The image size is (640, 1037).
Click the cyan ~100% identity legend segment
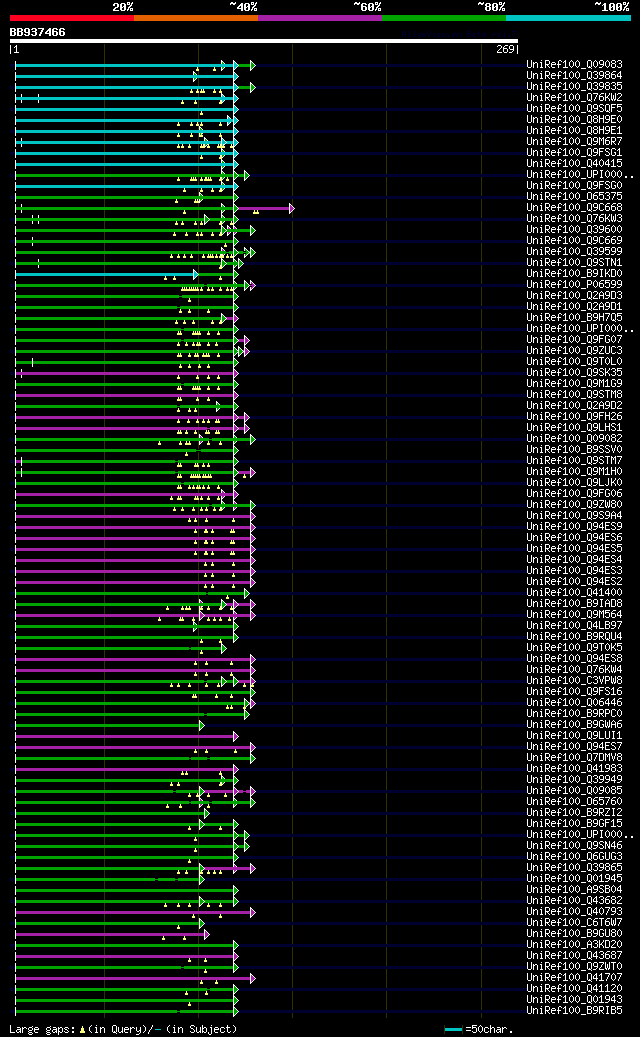pos(568,18)
